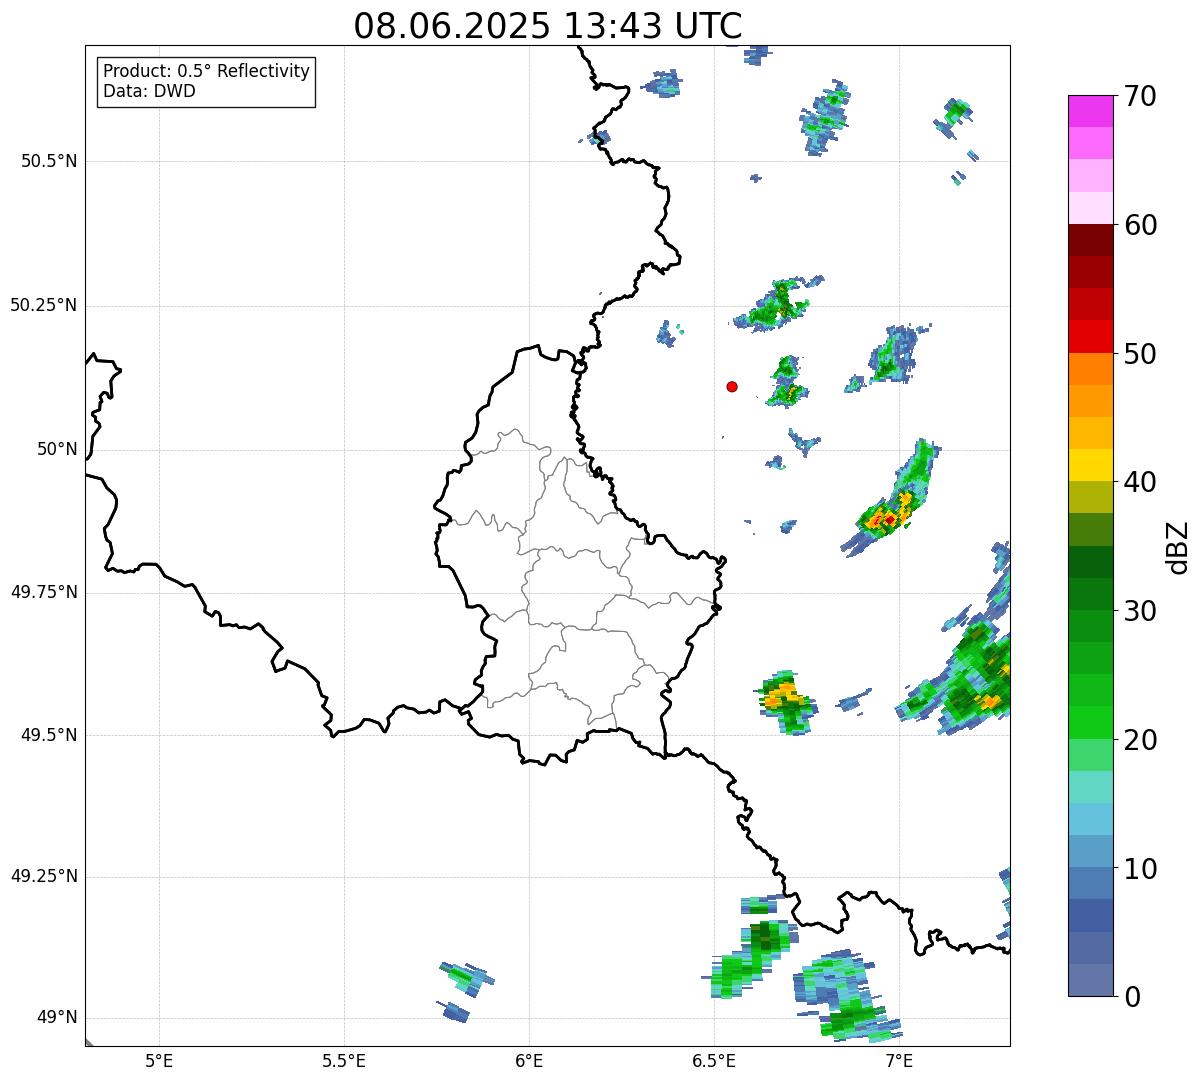Click the colorbar 10 tick label
The image size is (1202, 1081).
(x=1140, y=869)
